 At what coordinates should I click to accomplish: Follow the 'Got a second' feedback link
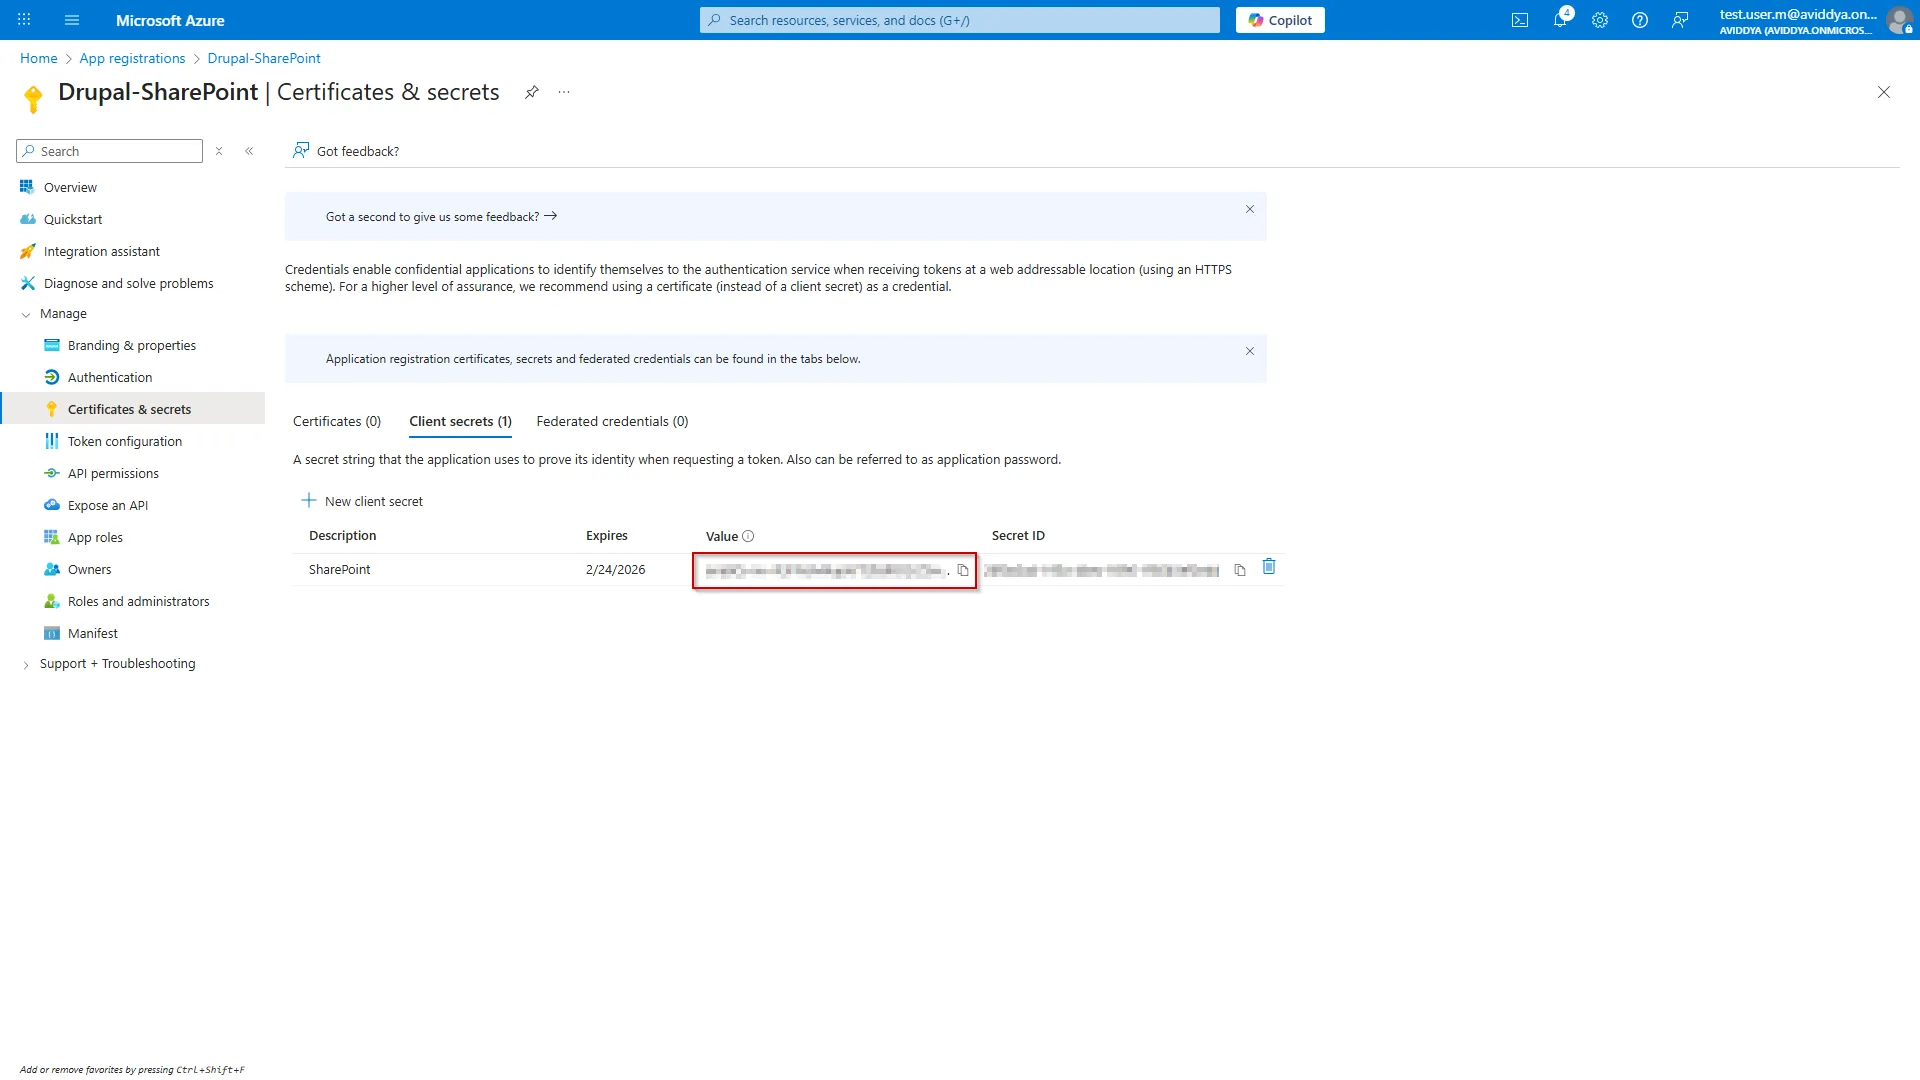[x=441, y=216]
